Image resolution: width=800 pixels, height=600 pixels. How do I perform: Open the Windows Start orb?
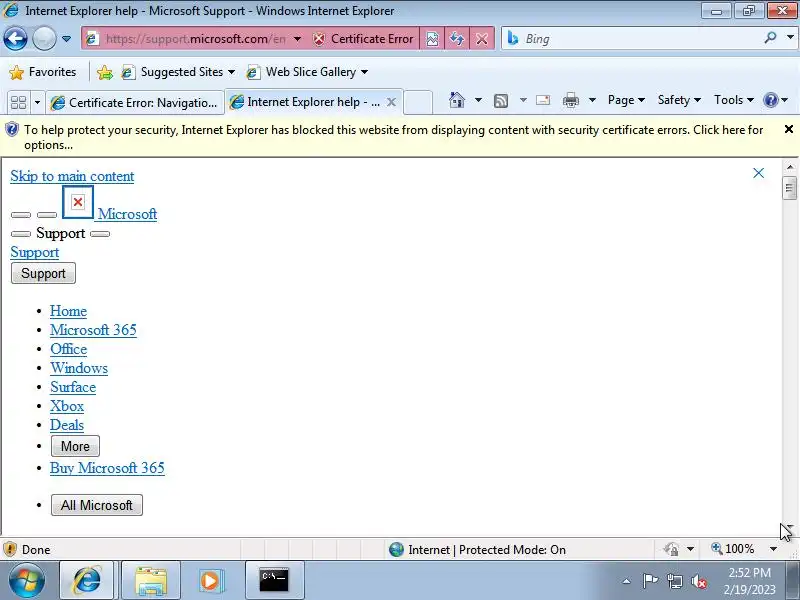(x=27, y=580)
